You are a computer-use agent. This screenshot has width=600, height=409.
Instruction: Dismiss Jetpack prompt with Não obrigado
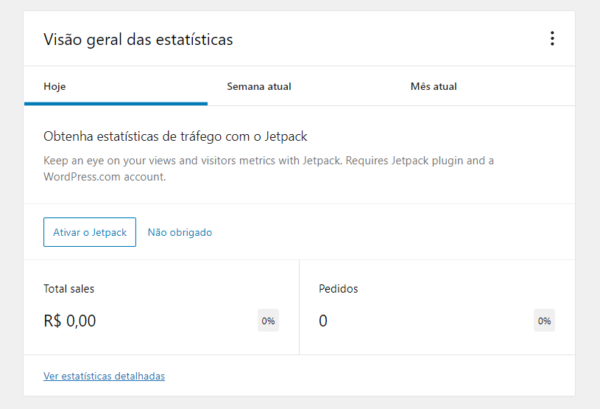click(x=180, y=232)
